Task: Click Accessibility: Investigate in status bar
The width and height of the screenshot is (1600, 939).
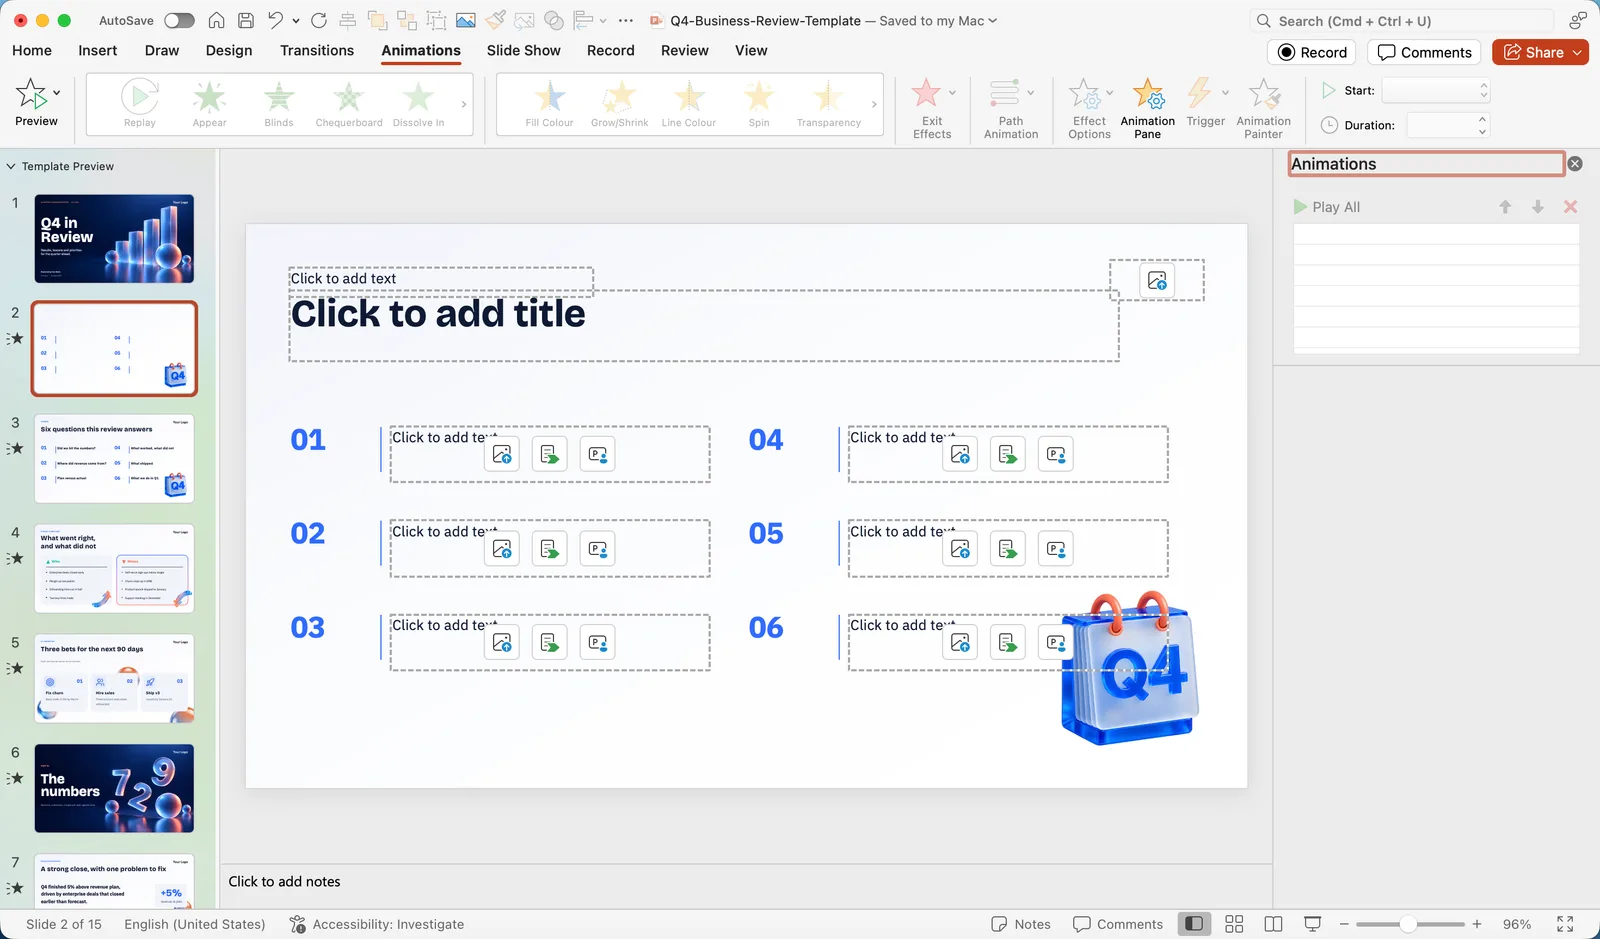Action: pyautogui.click(x=376, y=924)
